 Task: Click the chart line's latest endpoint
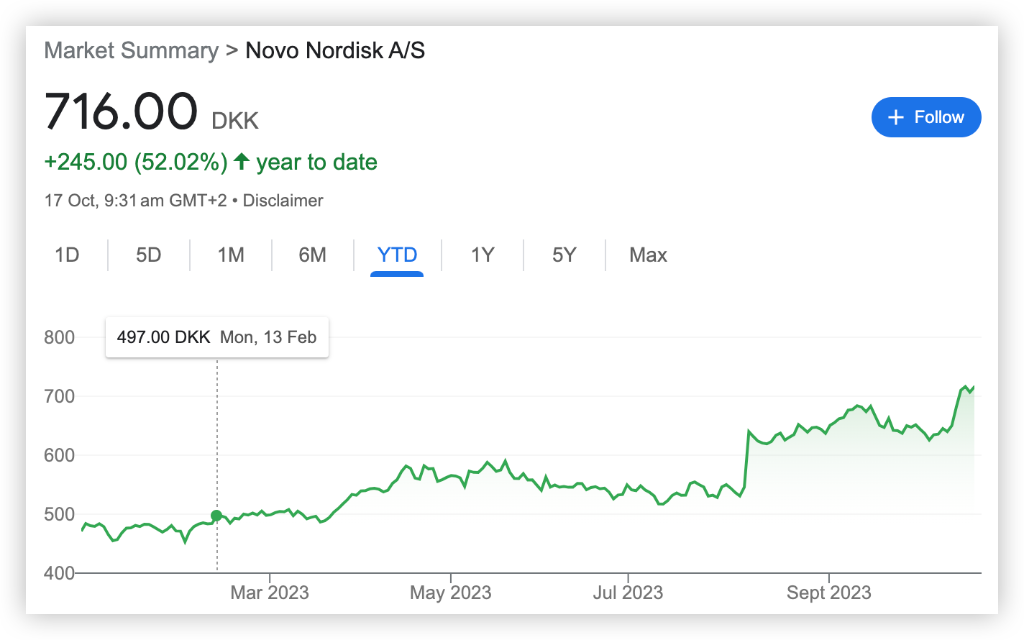pos(973,387)
